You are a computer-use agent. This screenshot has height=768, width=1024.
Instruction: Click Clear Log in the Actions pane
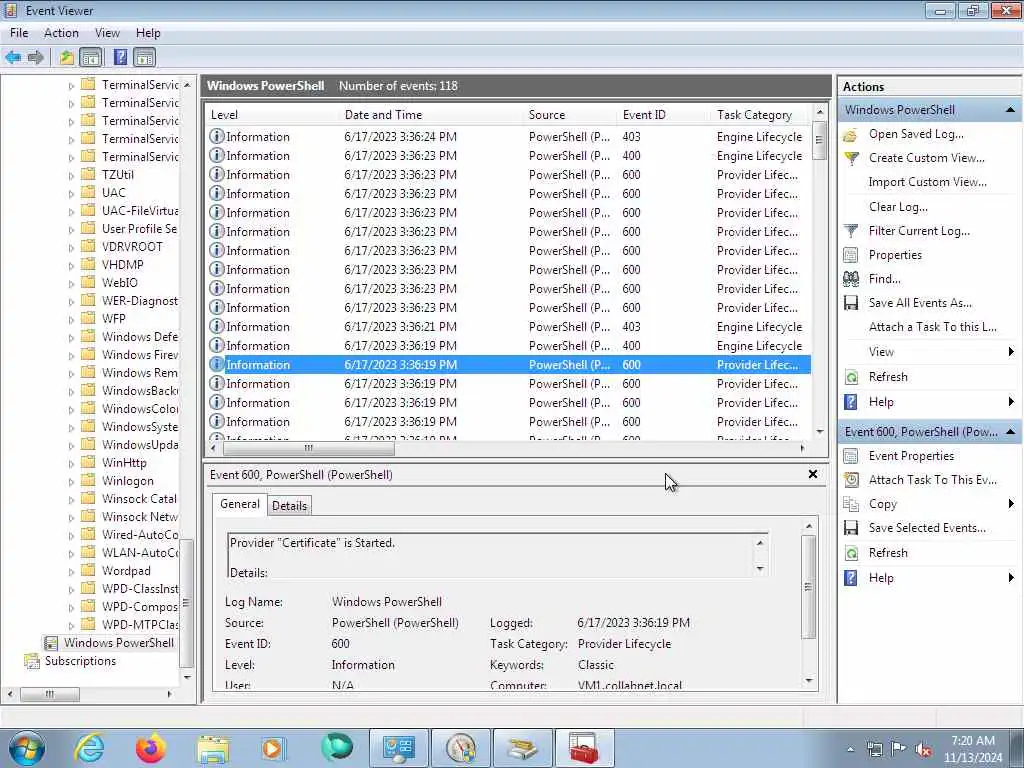point(898,207)
